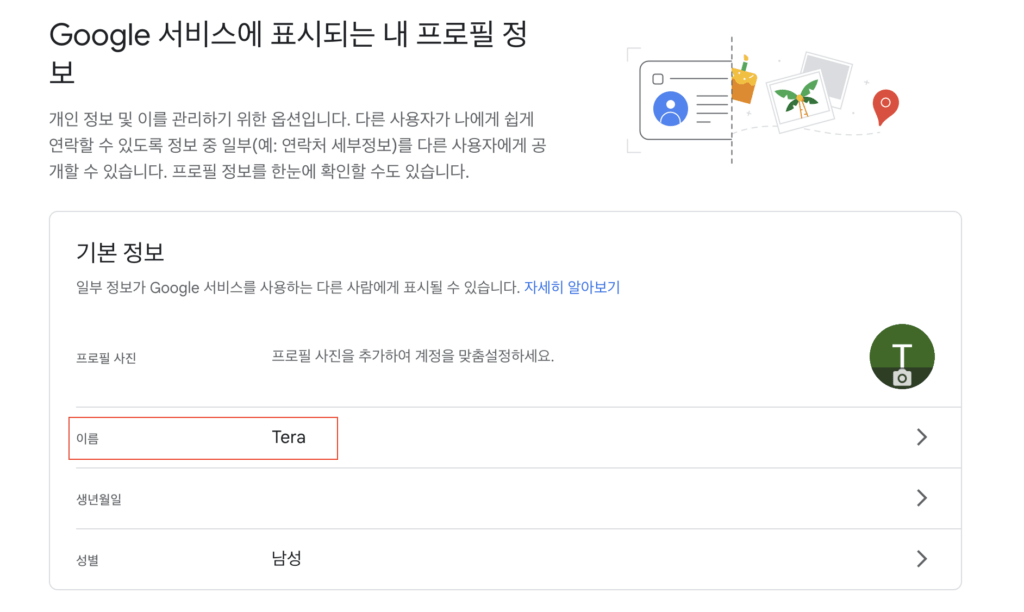This screenshot has width=1024, height=612.
Task: Select the 생년월일 row label
Action: coord(98,499)
